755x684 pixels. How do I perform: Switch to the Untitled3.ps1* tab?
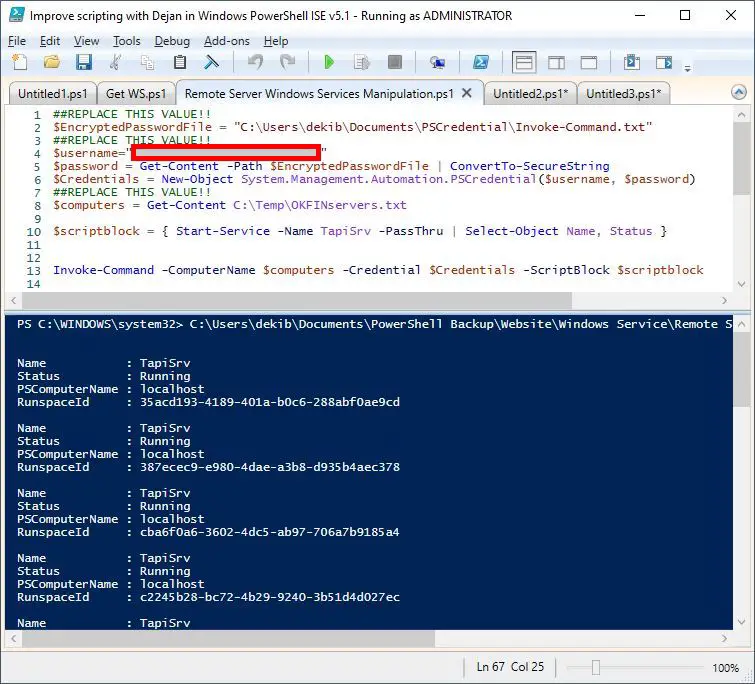(624, 93)
